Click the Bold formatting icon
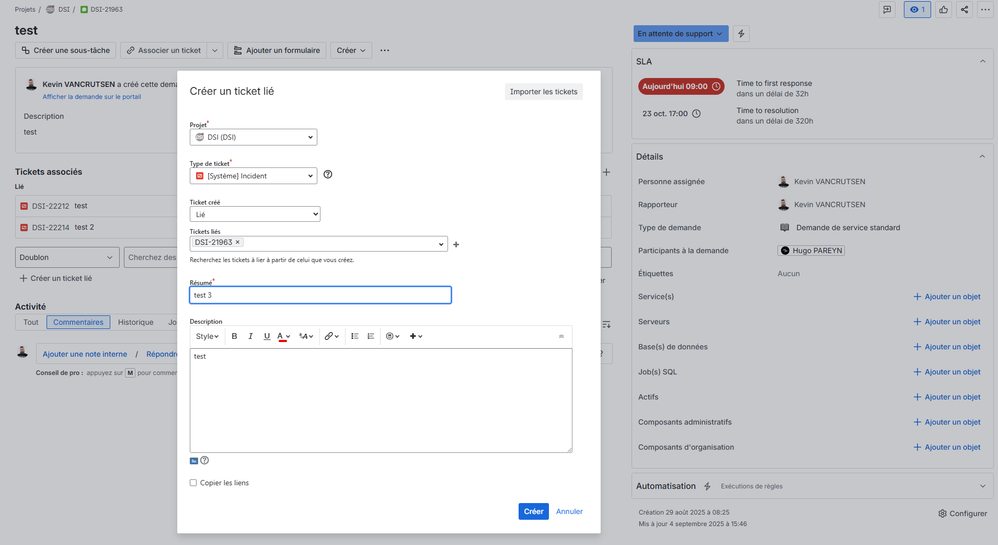The image size is (998, 545). point(234,336)
